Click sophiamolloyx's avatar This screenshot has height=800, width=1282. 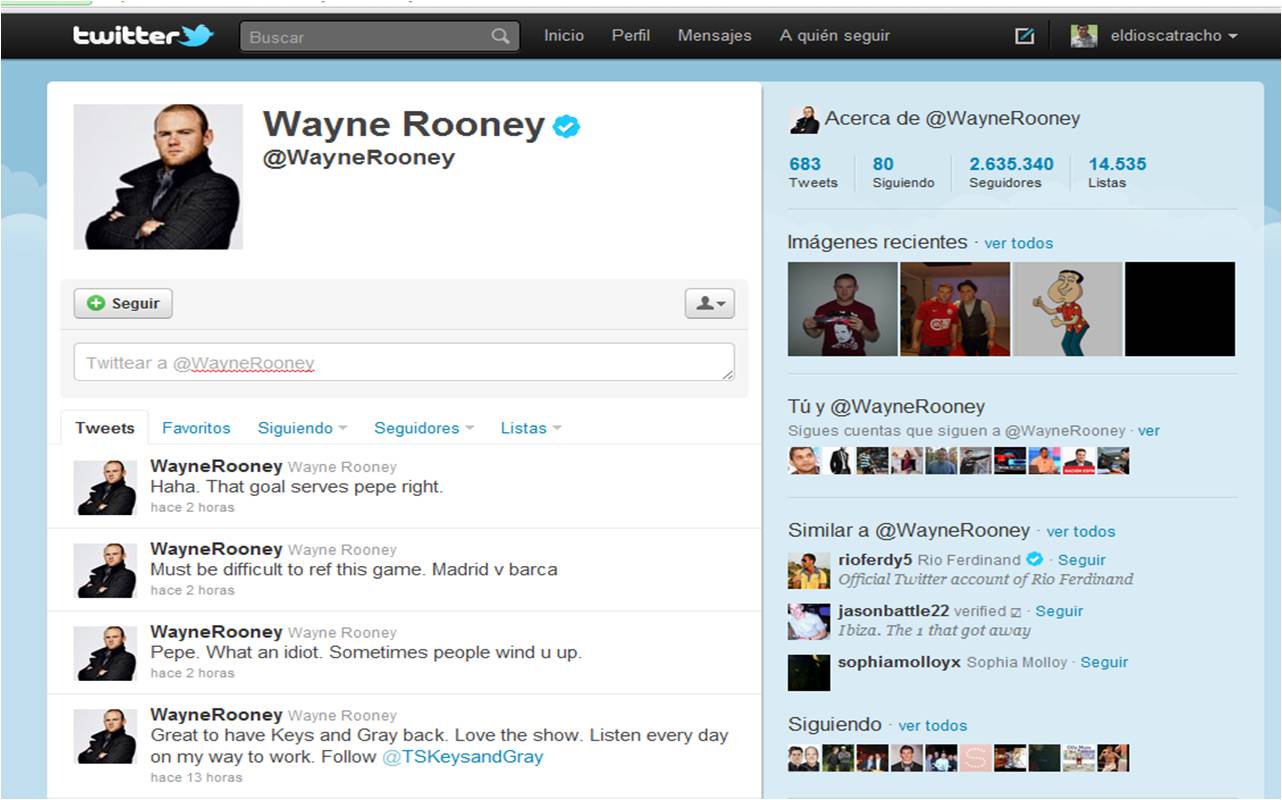(x=808, y=672)
